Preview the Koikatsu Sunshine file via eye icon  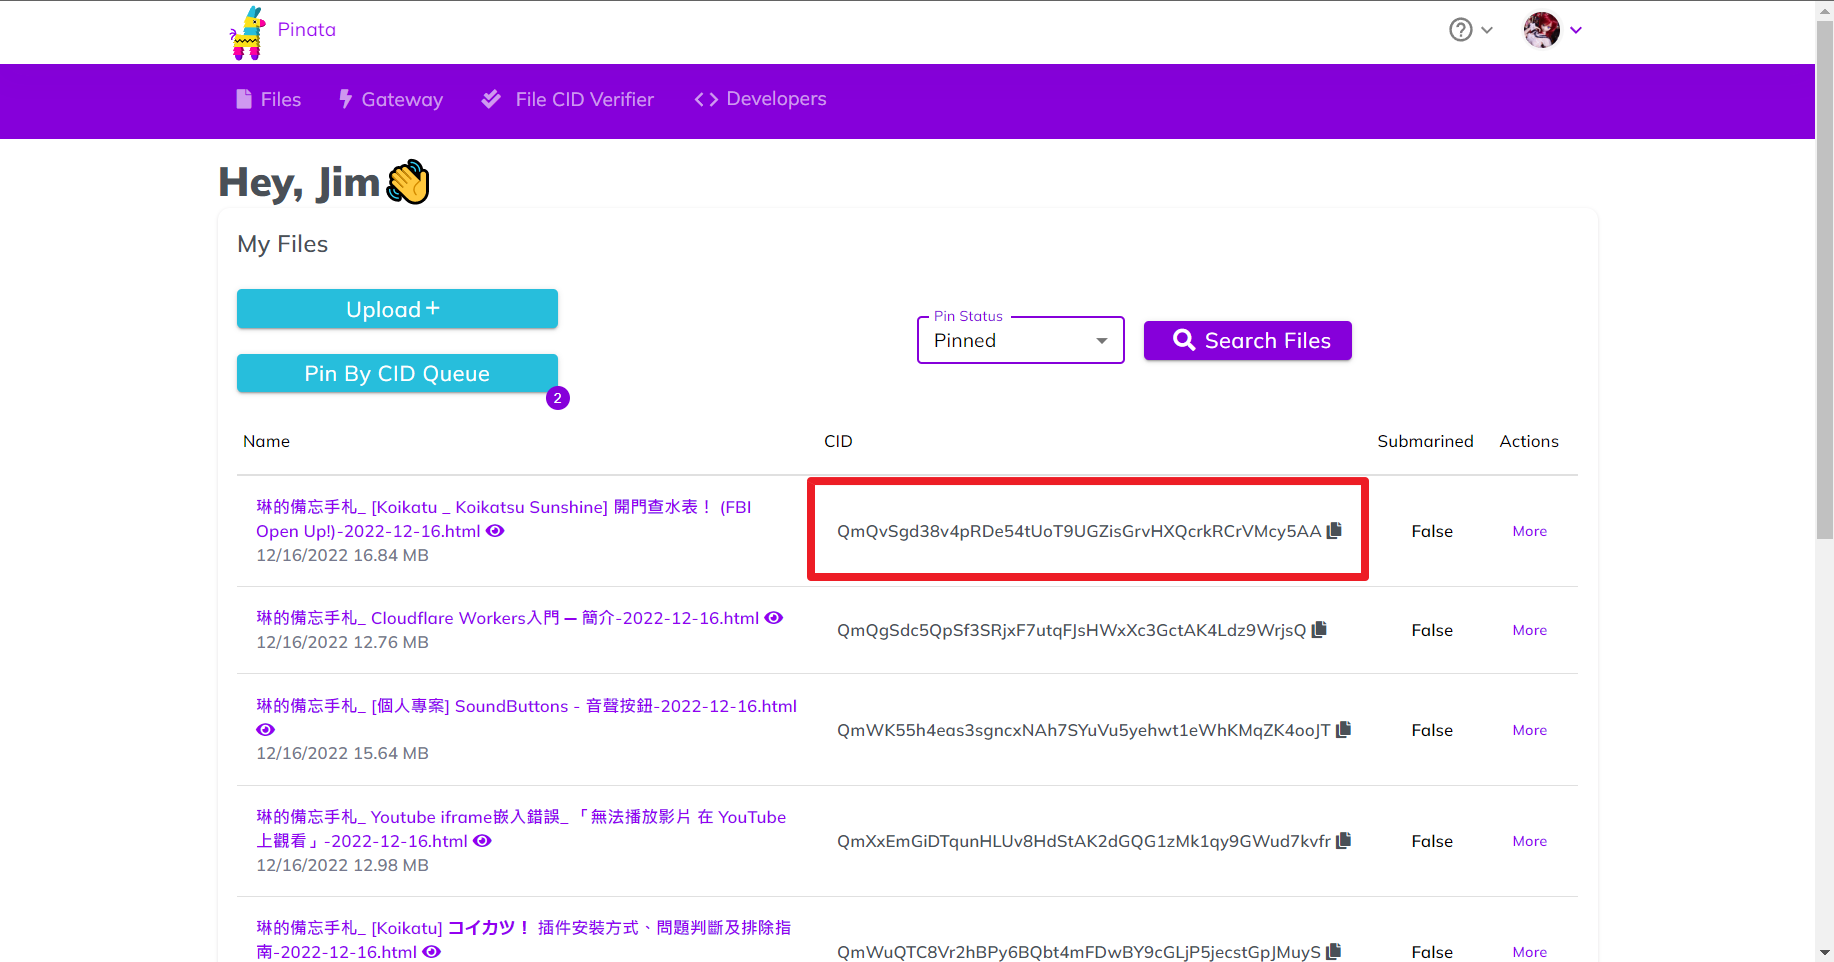(x=495, y=531)
